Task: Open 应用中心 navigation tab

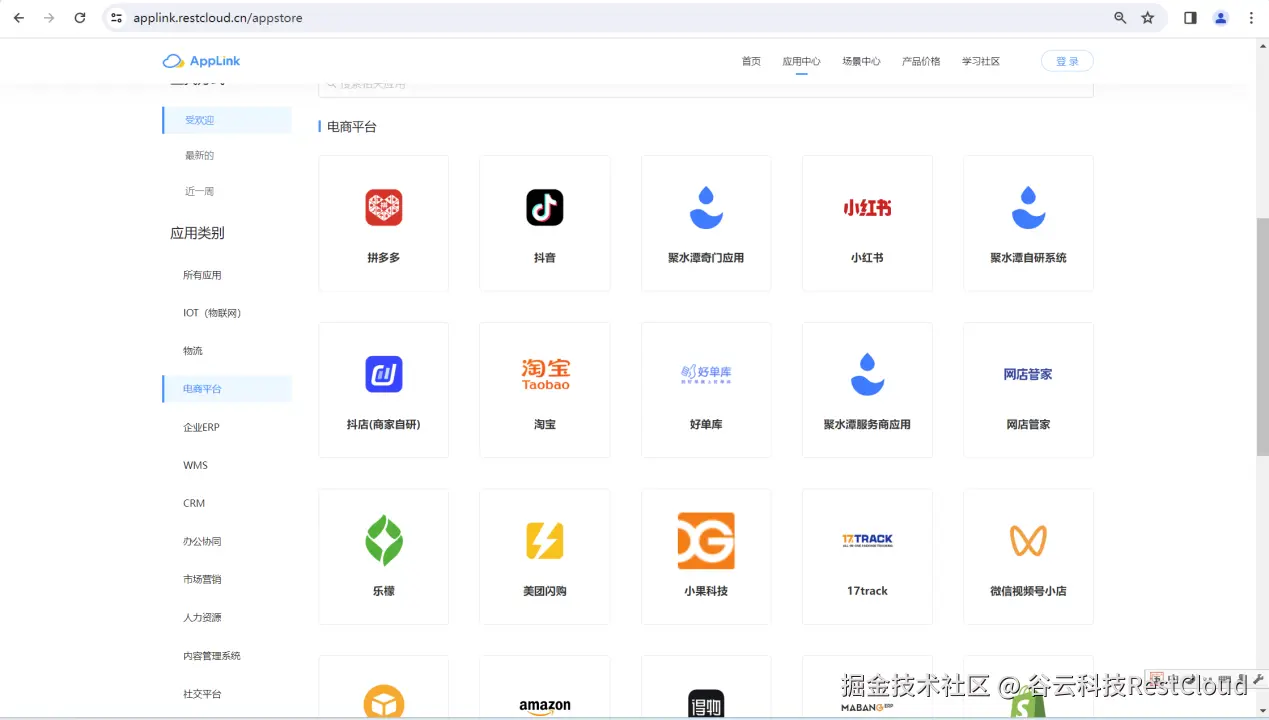Action: (x=801, y=61)
